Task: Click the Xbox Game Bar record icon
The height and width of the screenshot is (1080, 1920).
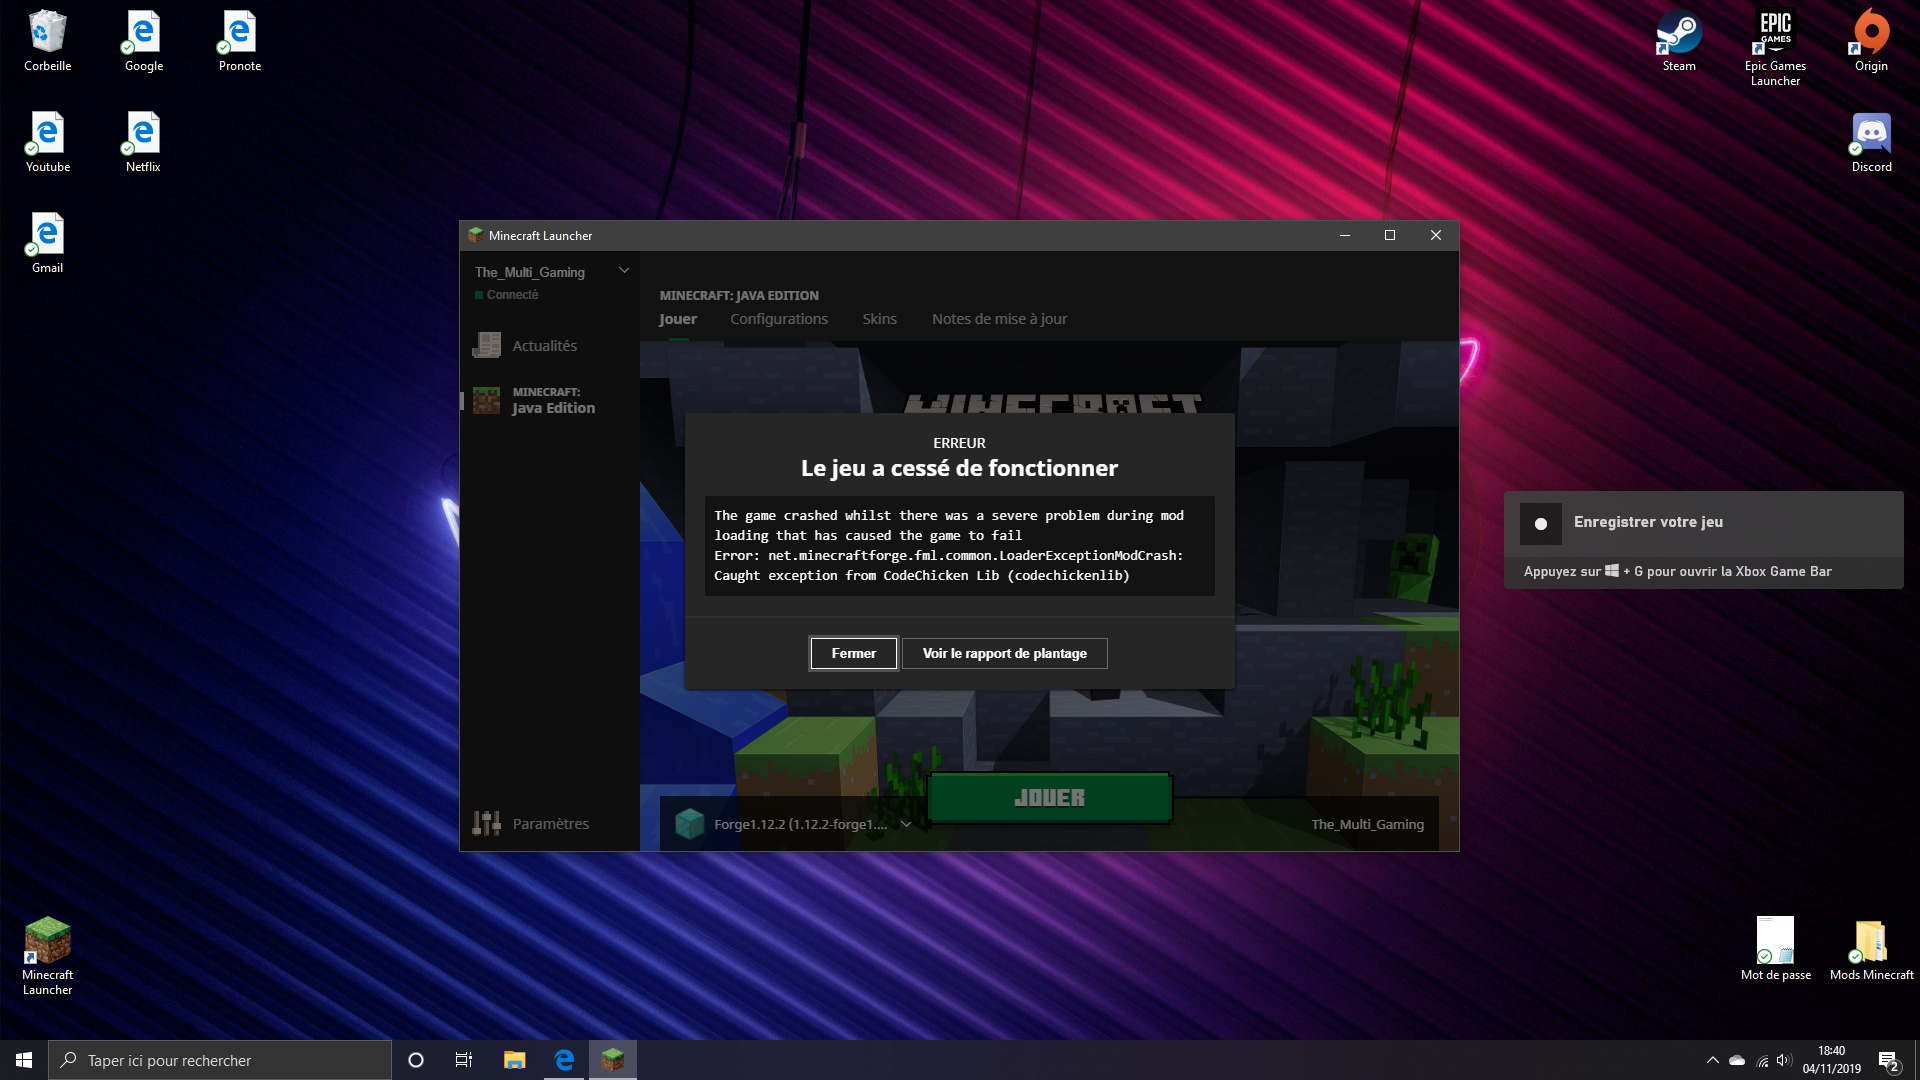Action: pos(1541,524)
